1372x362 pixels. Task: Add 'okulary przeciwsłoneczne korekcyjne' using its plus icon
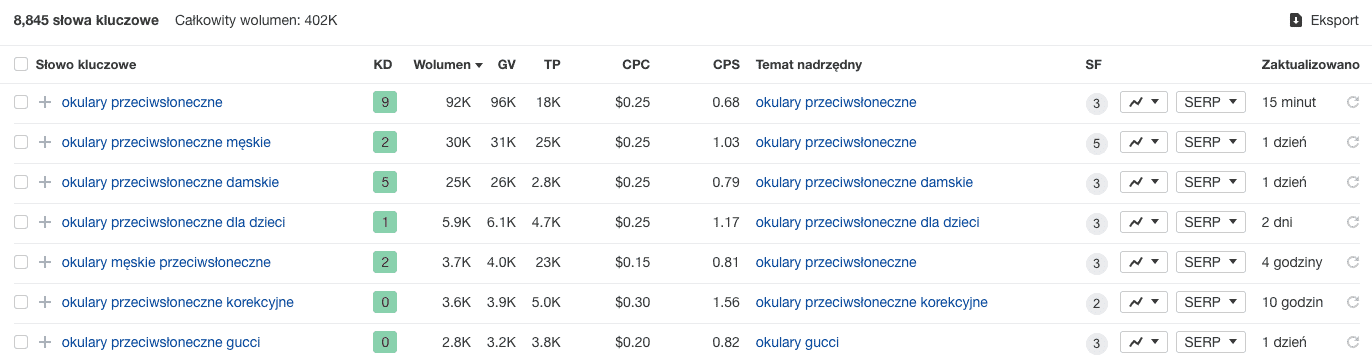[x=44, y=302]
